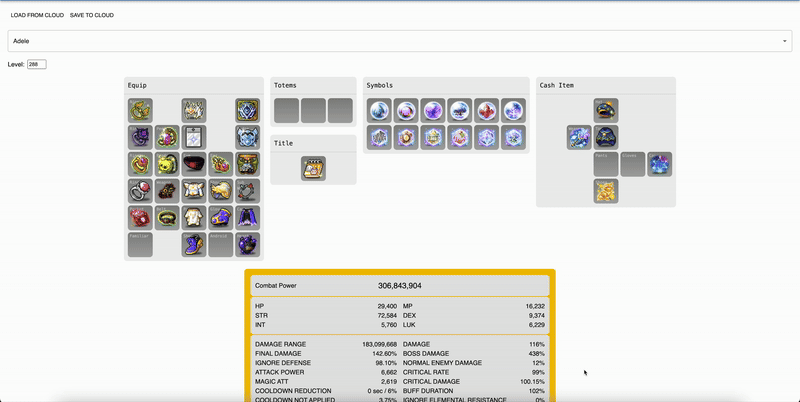The height and width of the screenshot is (402, 800).
Task: Select the arcane symbol with pink orb
Action: pyautogui.click(x=406, y=111)
